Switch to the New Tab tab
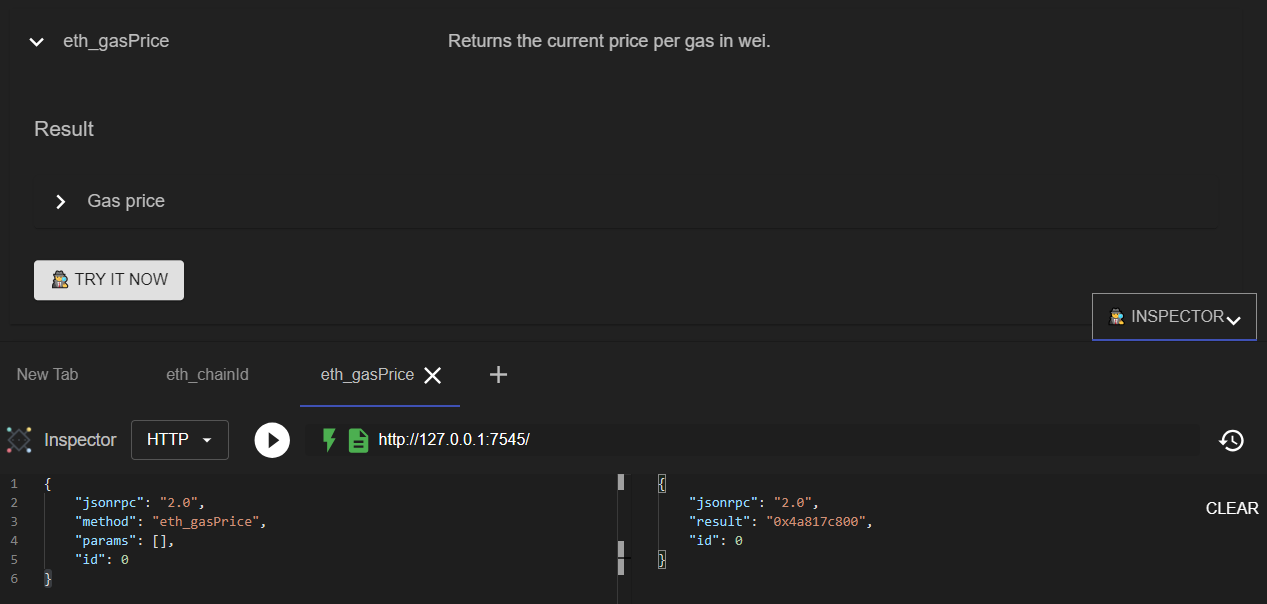The image size is (1267, 604). click(x=47, y=375)
